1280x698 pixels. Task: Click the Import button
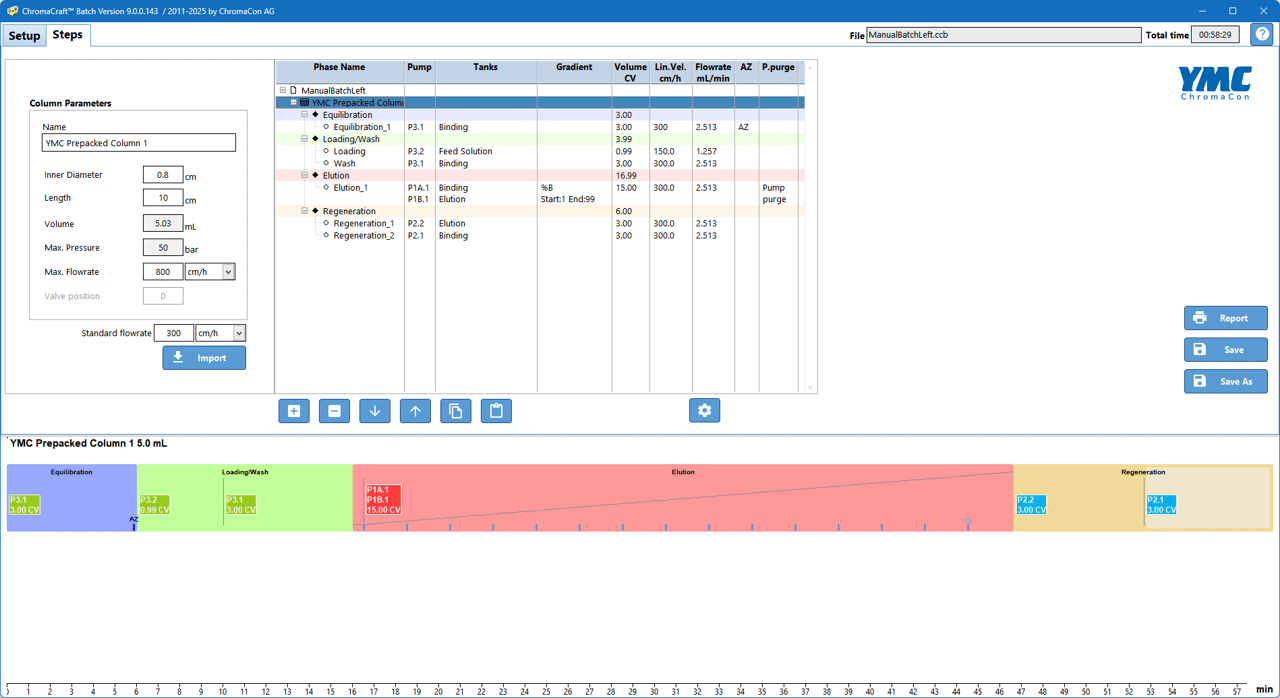[x=204, y=358]
